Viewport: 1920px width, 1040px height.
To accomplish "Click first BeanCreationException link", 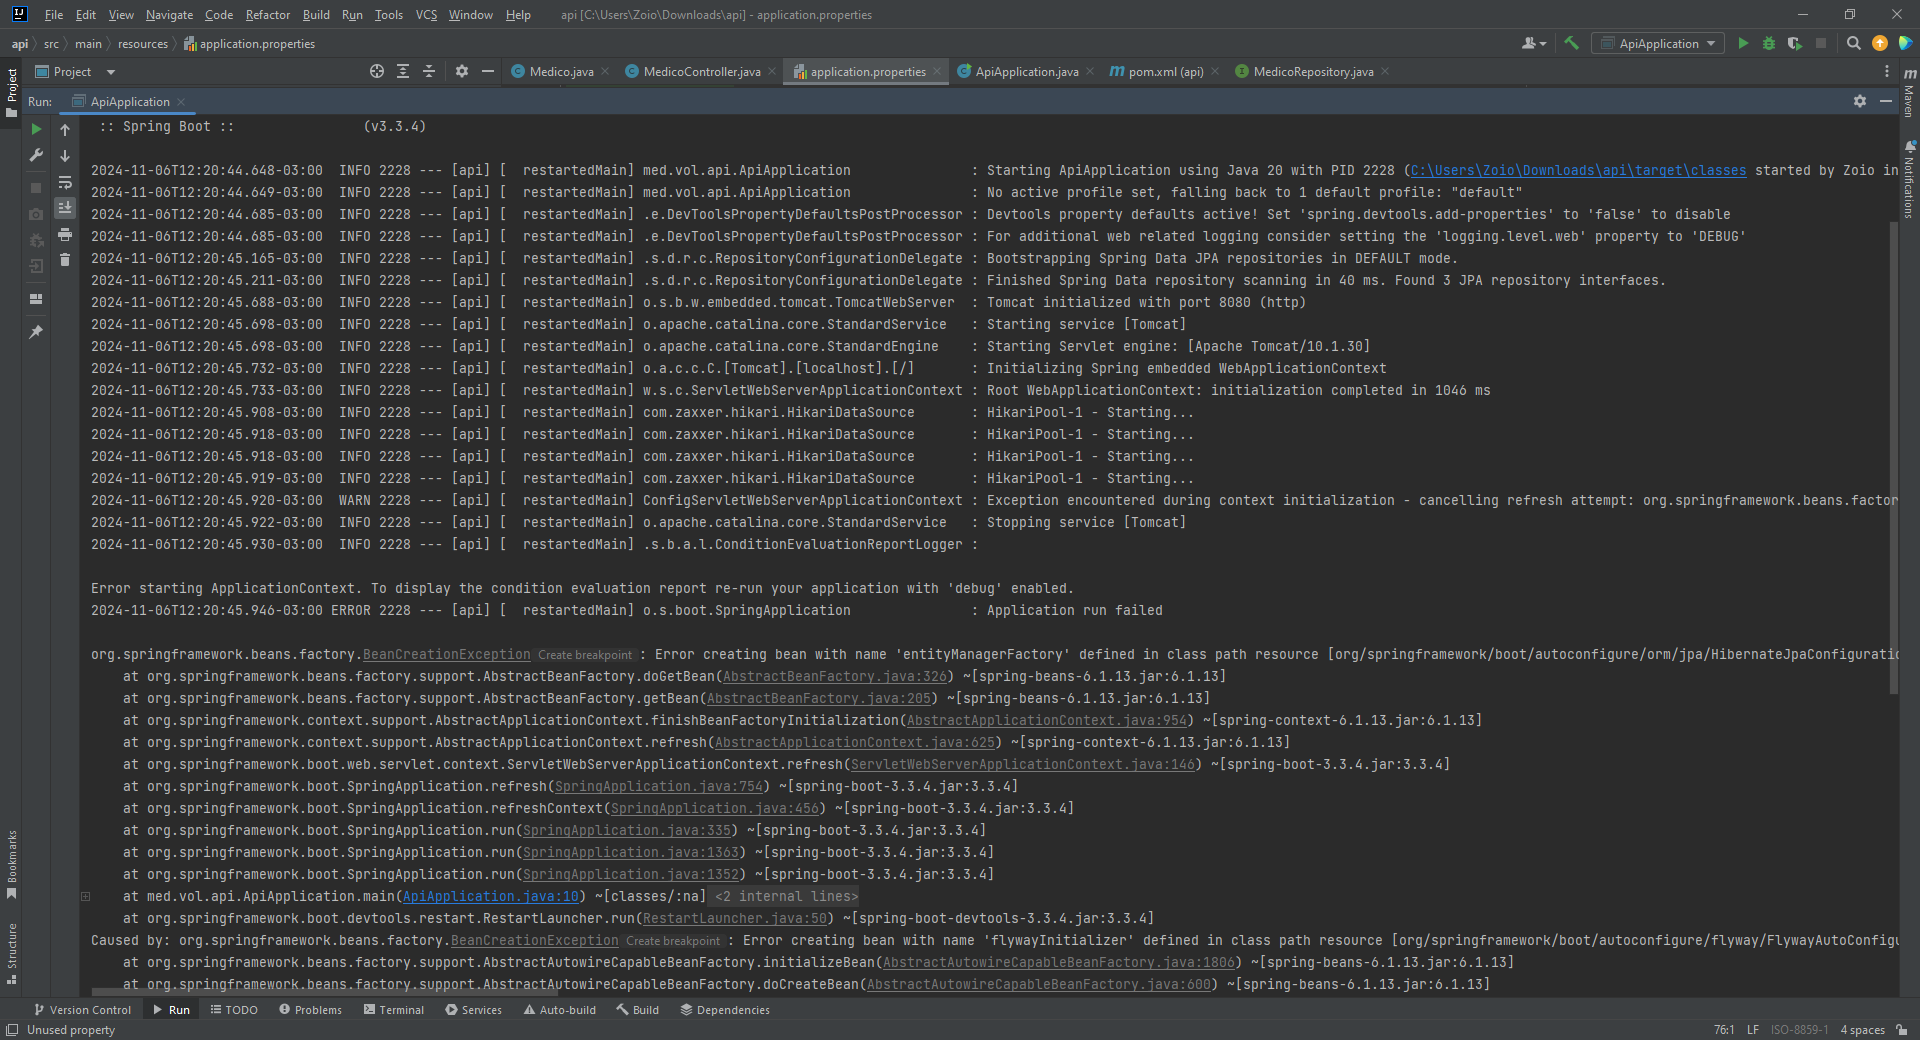I will pyautogui.click(x=447, y=654).
